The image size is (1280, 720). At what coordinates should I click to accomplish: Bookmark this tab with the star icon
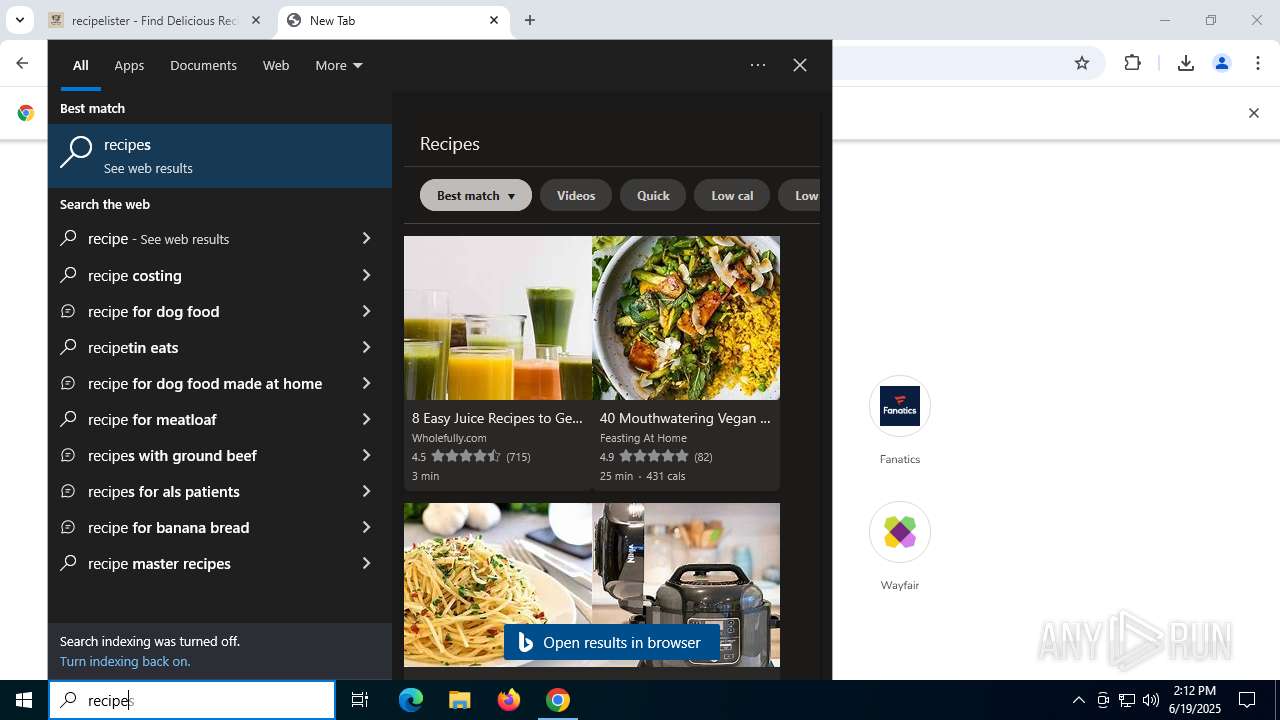coord(1081,63)
